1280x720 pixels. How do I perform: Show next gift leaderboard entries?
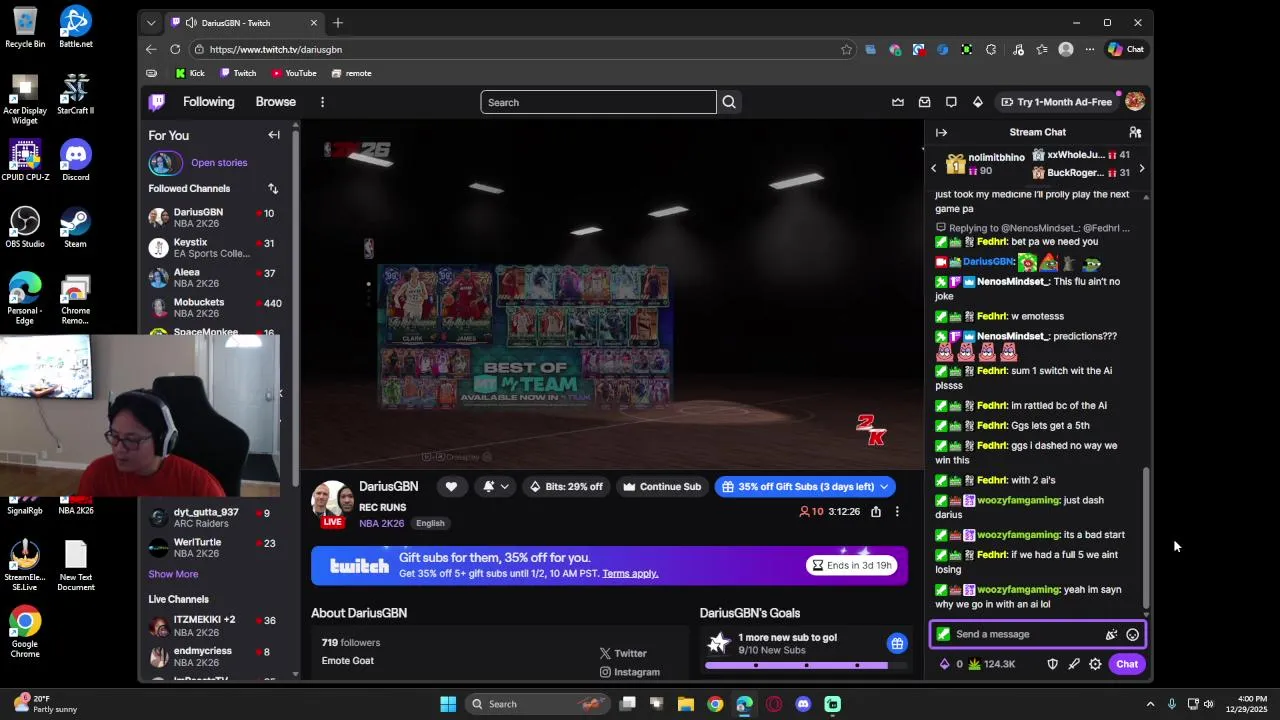pos(1142,168)
